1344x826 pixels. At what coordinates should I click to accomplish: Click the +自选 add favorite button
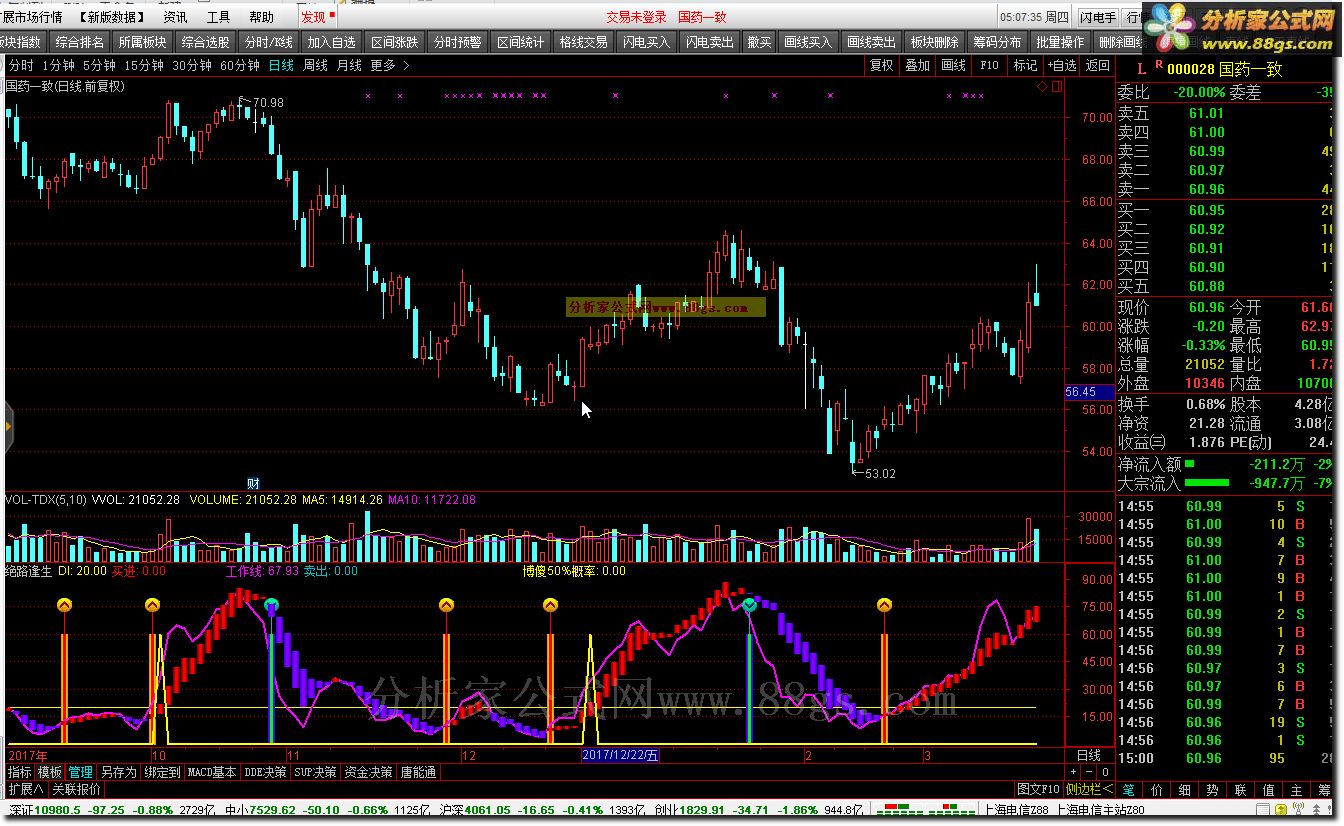[x=1061, y=66]
